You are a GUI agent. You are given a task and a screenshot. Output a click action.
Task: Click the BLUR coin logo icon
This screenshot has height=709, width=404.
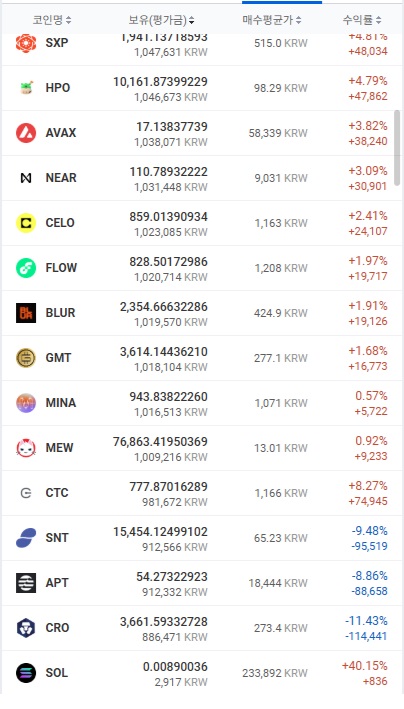click(x=26, y=313)
